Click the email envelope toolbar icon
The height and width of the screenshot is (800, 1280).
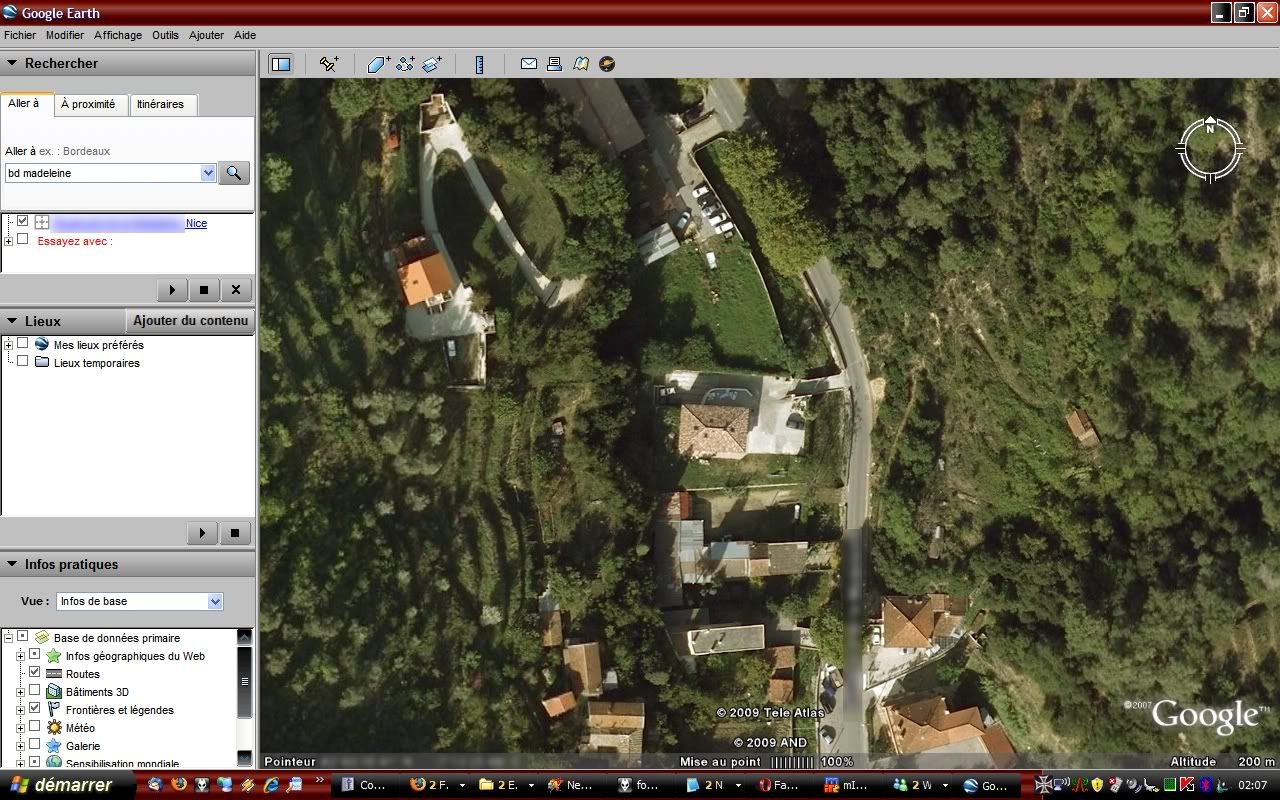(x=529, y=64)
